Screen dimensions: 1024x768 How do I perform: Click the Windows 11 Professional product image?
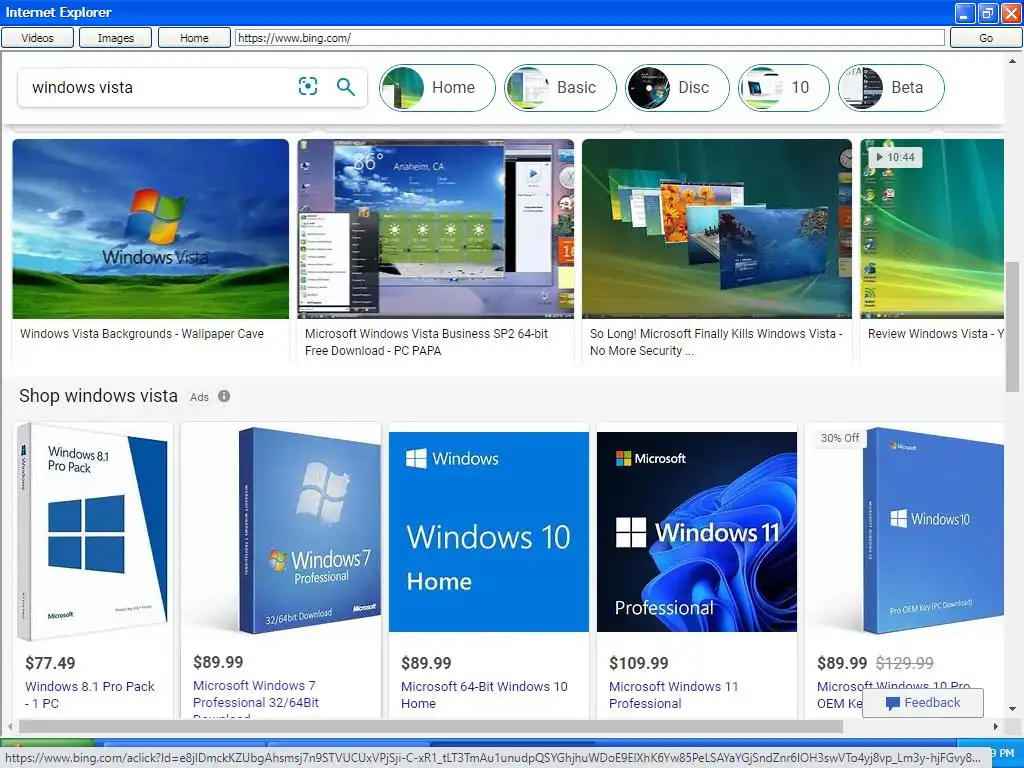coord(697,532)
